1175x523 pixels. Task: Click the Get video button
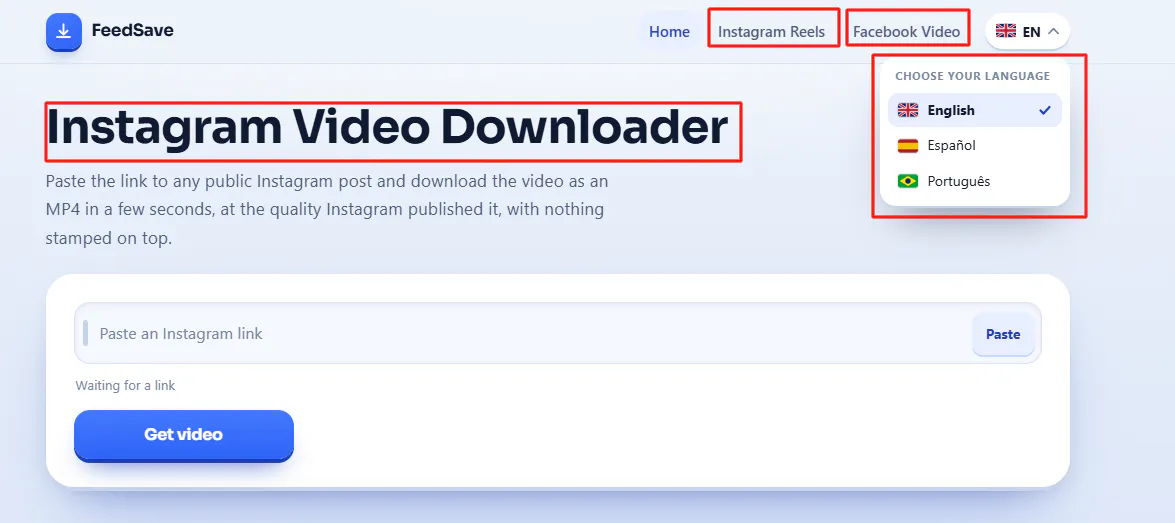184,435
